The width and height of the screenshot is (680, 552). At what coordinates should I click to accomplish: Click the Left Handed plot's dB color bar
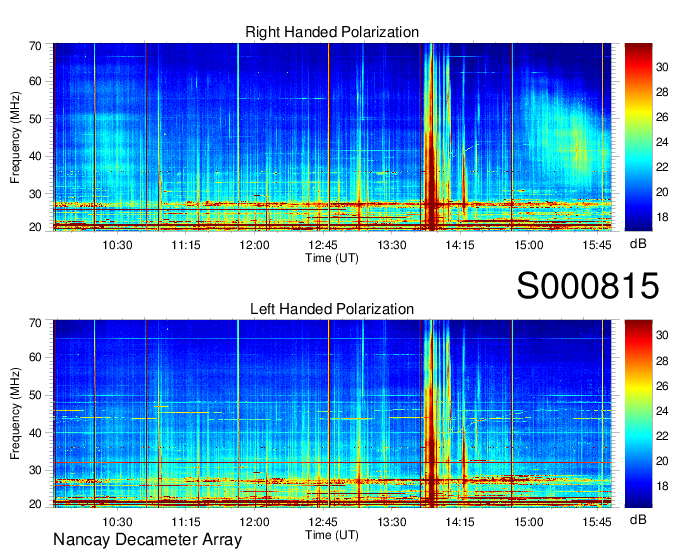pos(638,414)
